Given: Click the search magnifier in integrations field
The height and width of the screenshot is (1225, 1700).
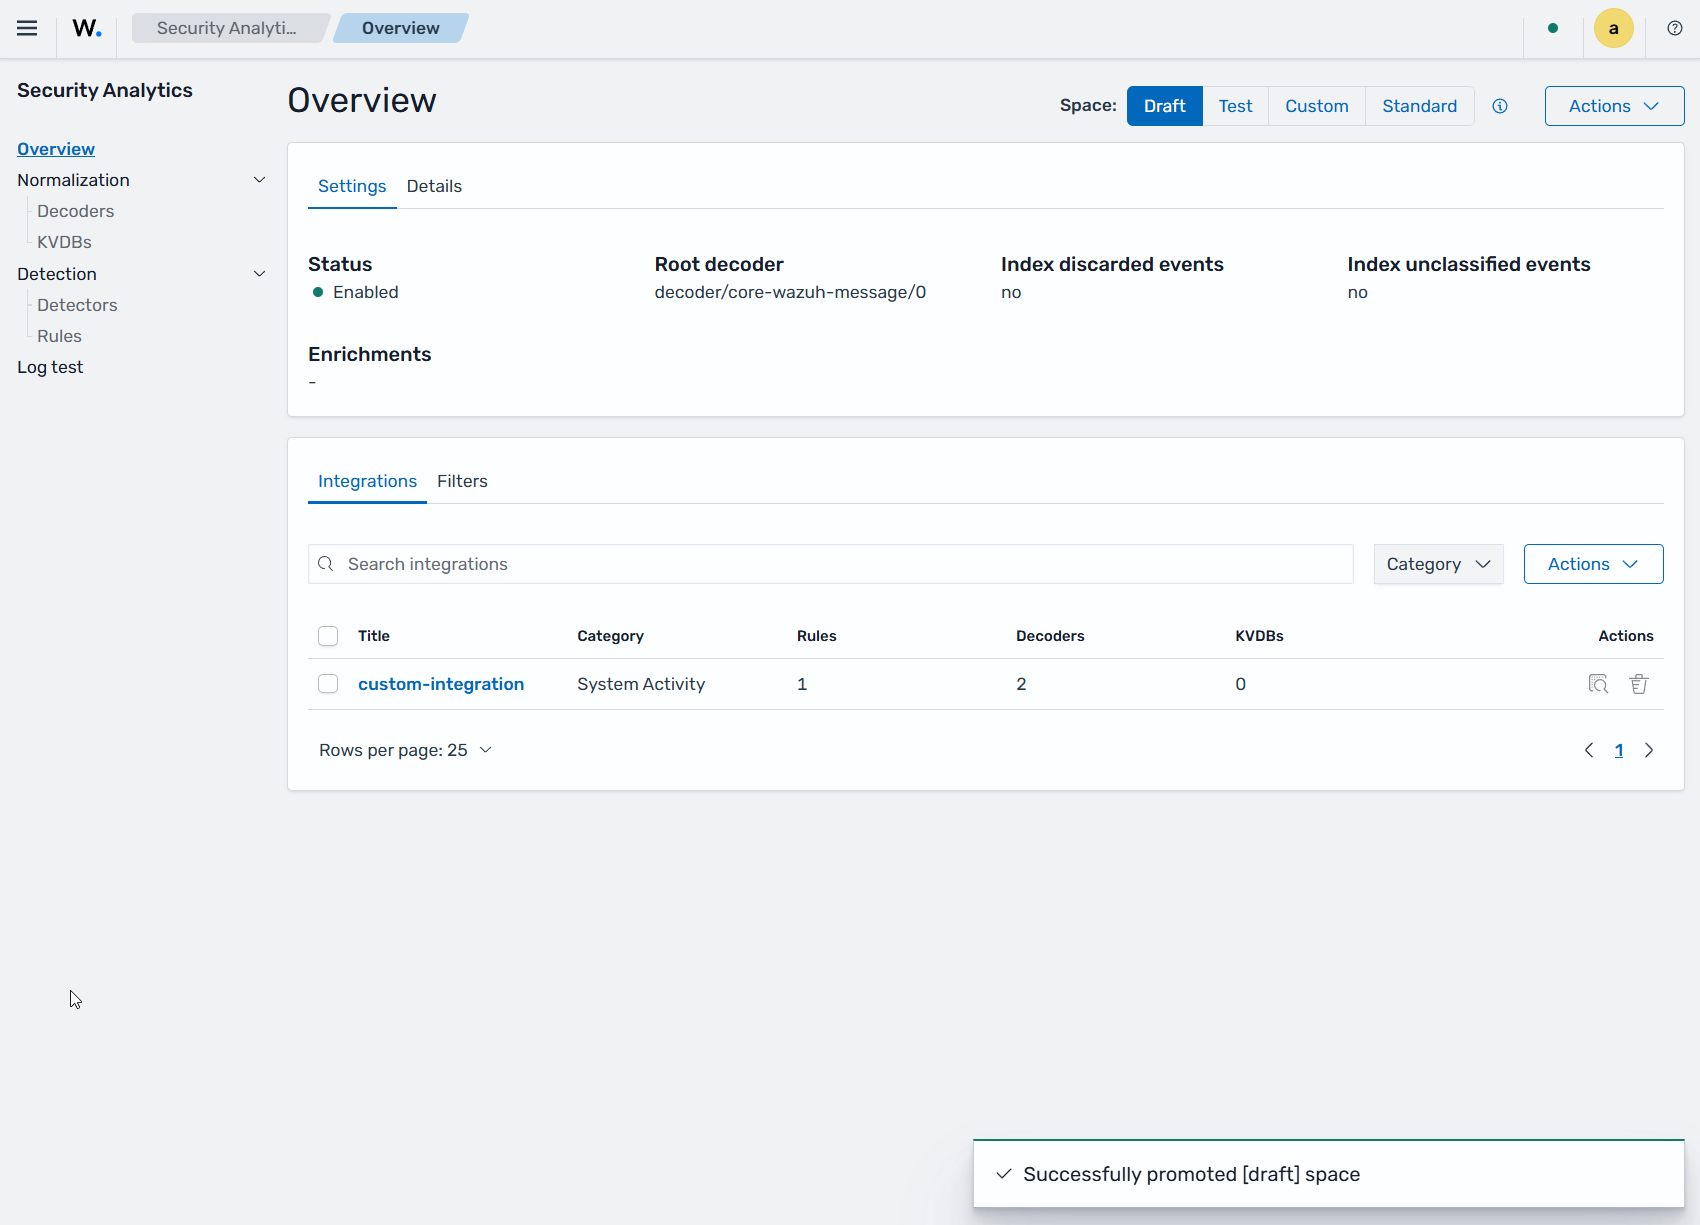Looking at the screenshot, I should point(326,564).
